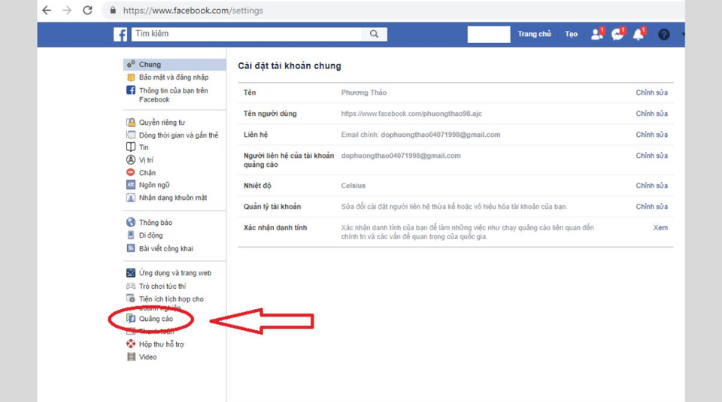
Task: Click the name value Phương Thảo
Action: [x=364, y=93]
